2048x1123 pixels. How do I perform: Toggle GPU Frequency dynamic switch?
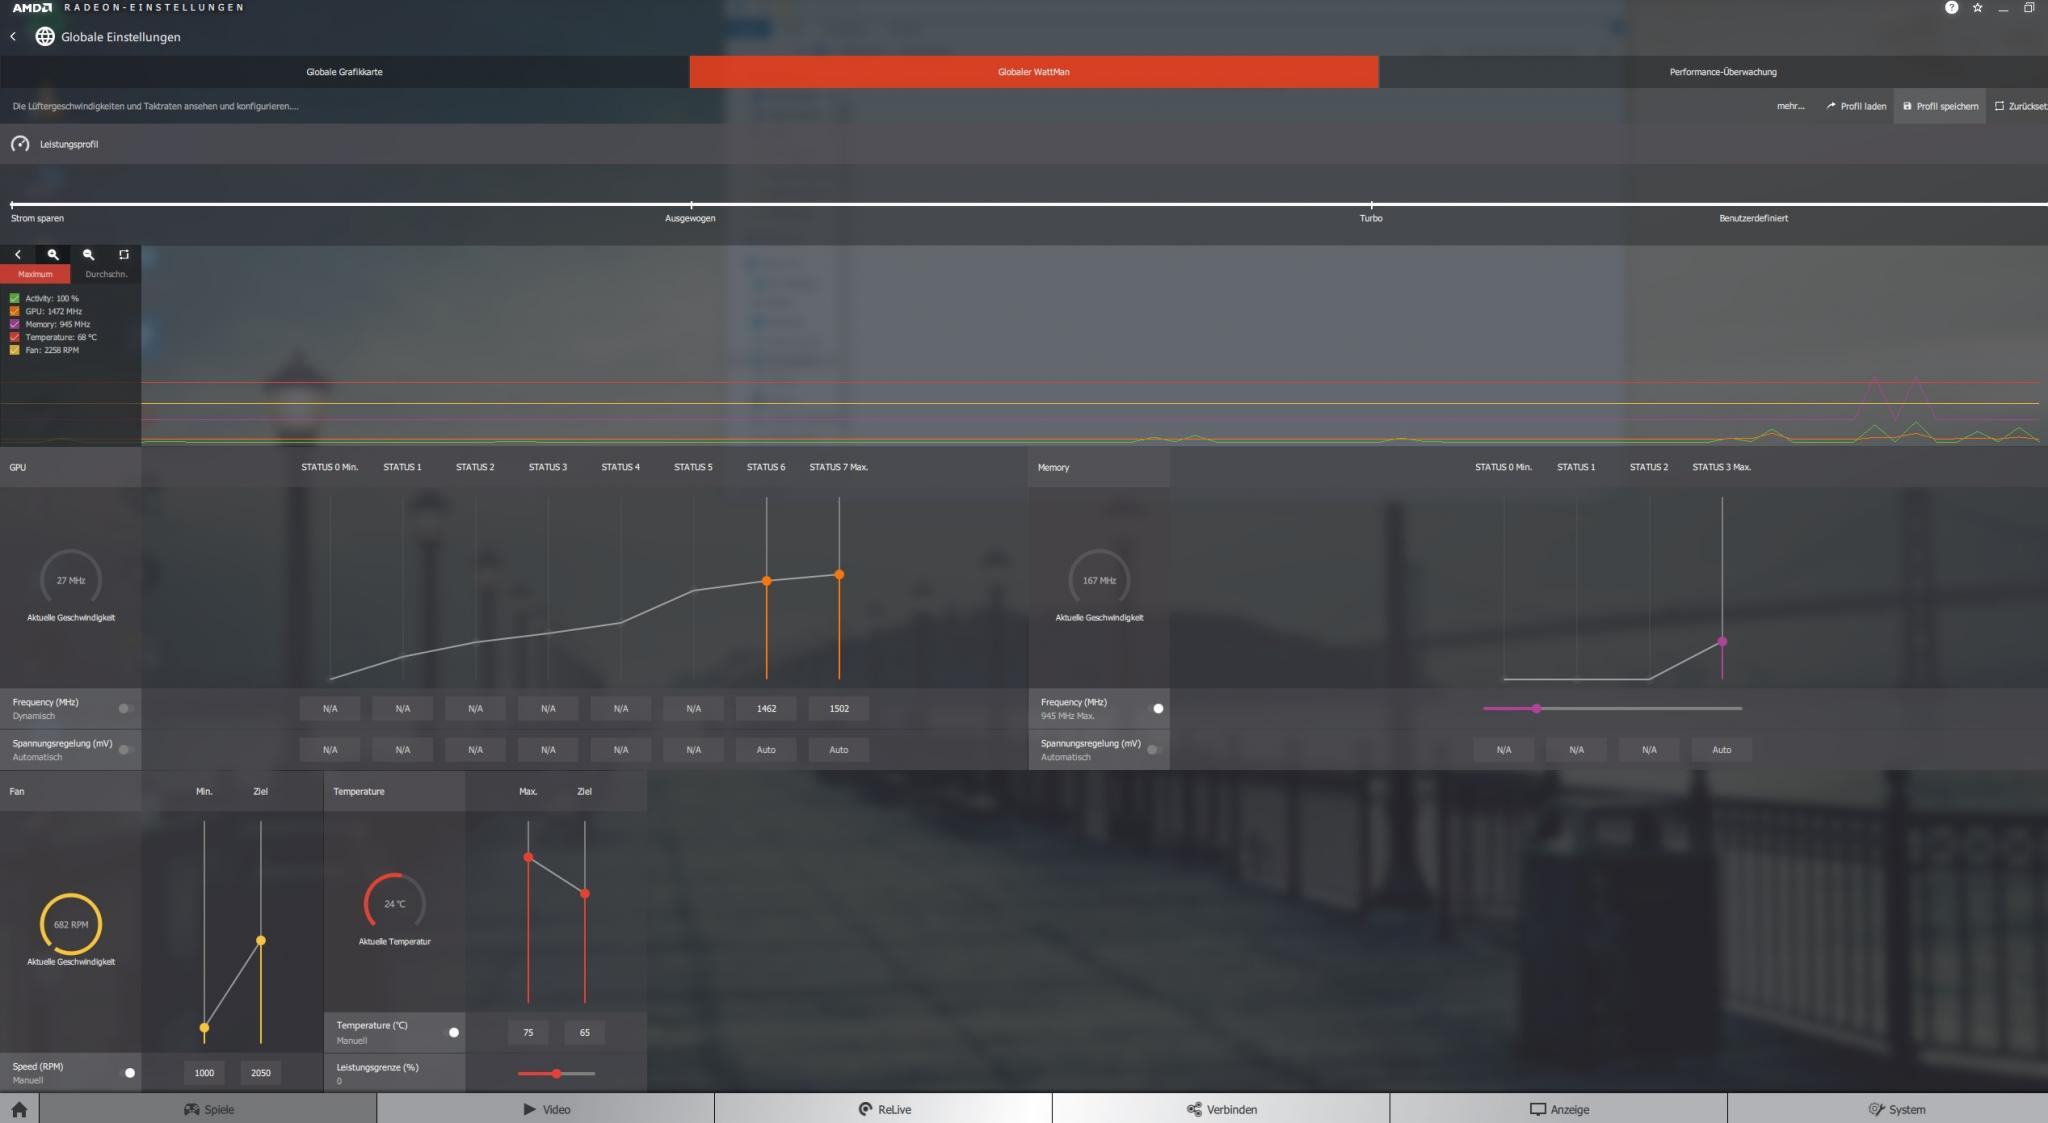tap(125, 708)
